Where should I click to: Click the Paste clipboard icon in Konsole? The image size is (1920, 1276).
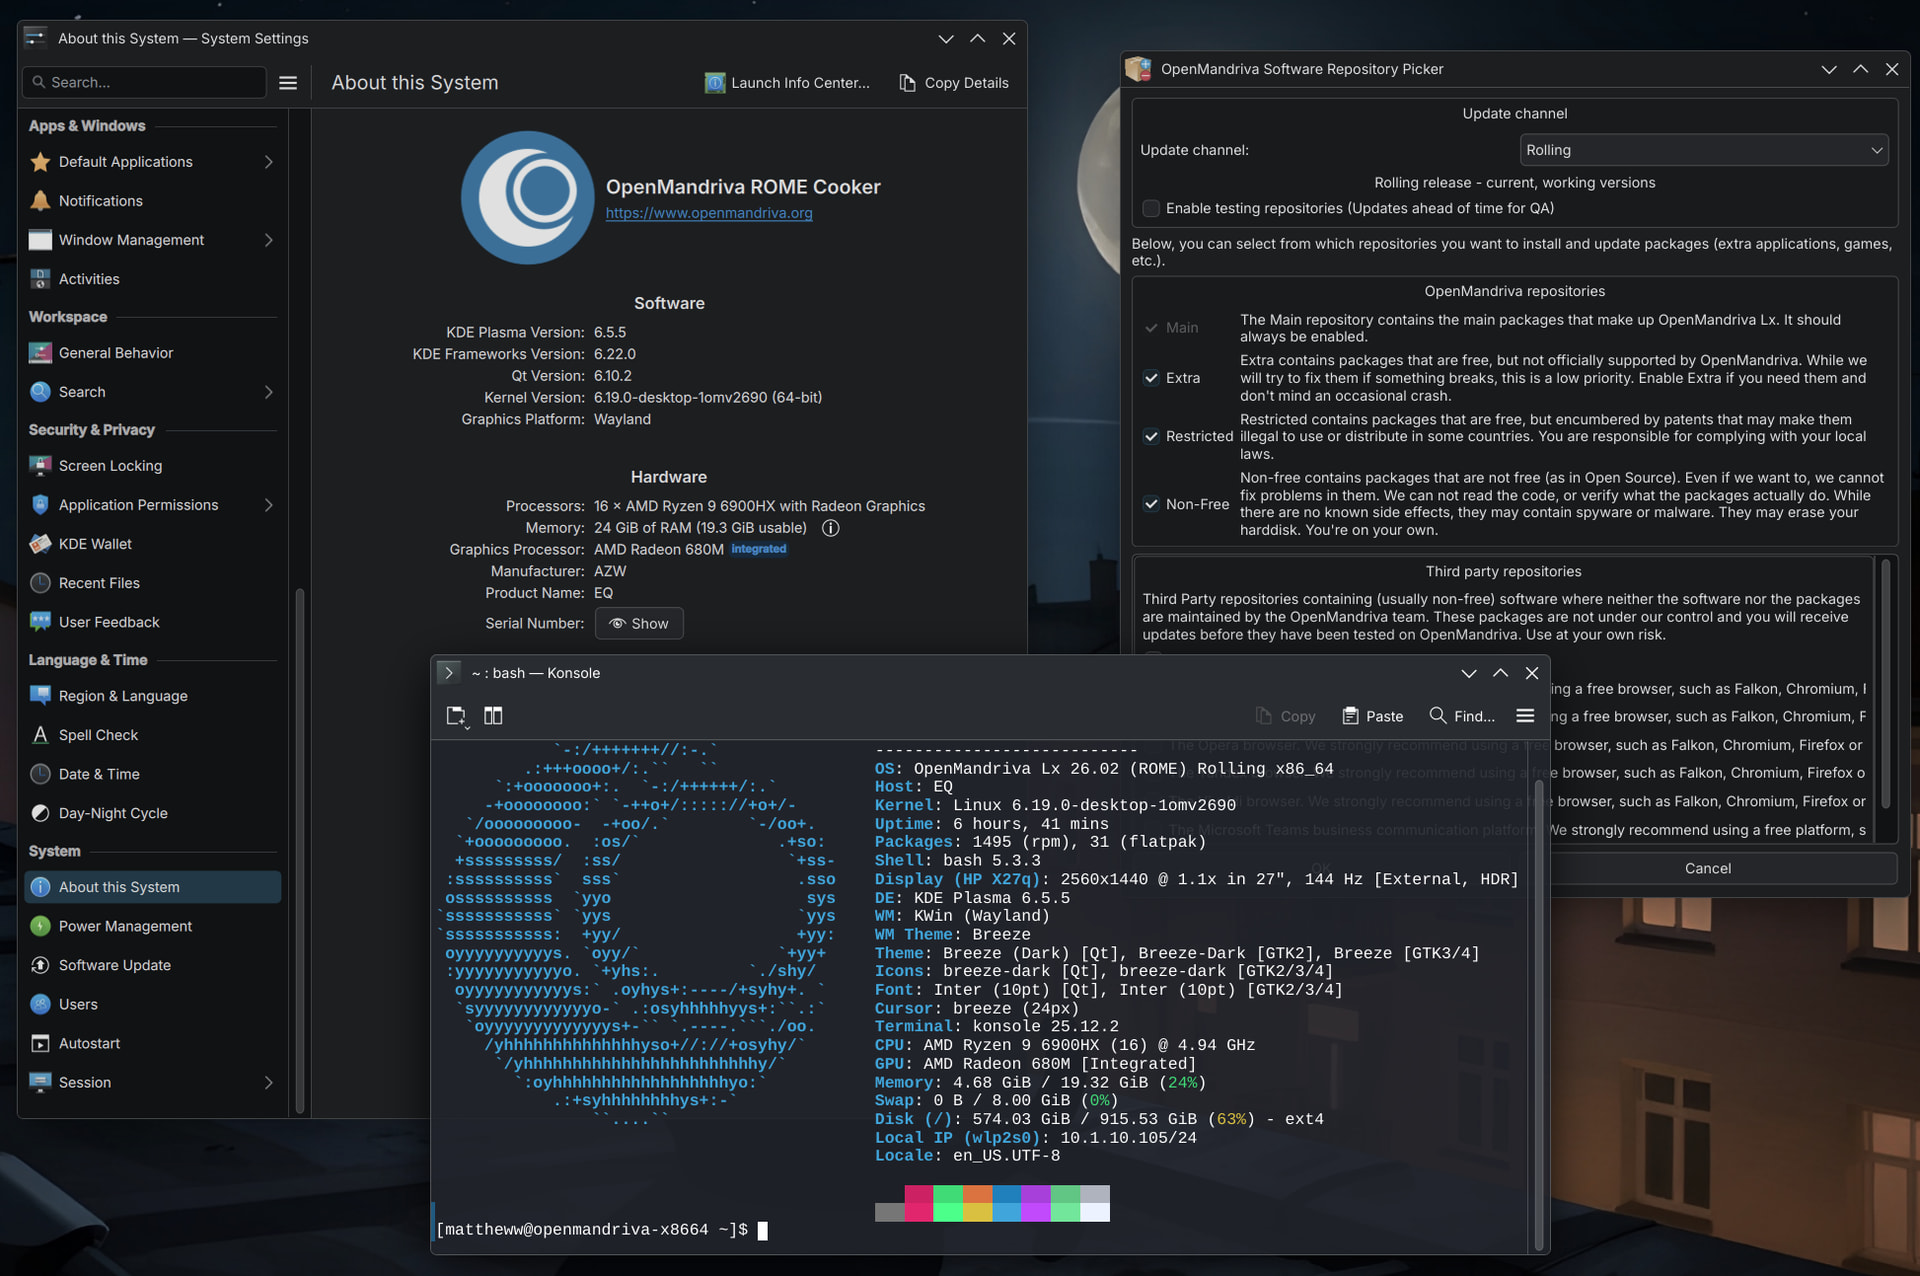[x=1350, y=716]
